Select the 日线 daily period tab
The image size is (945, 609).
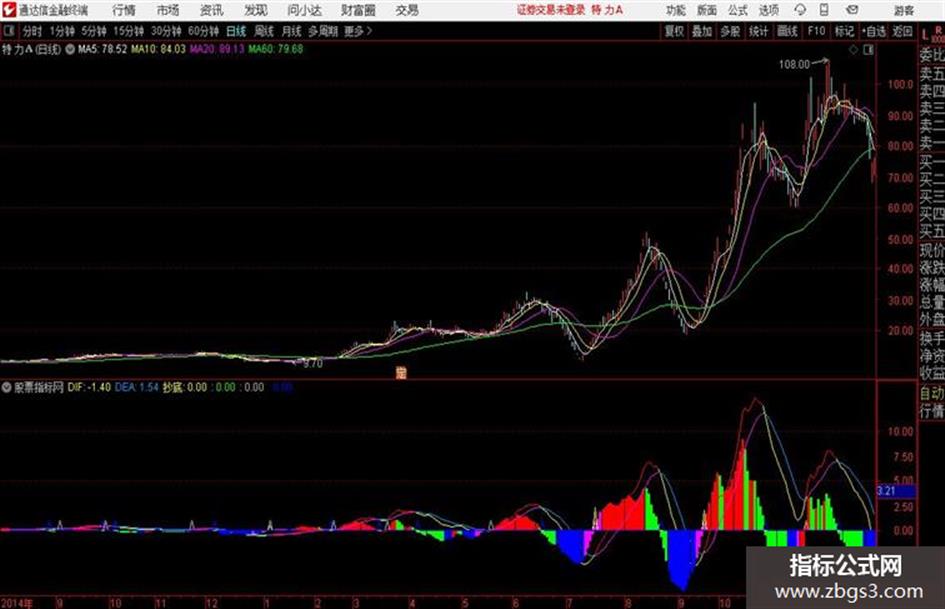click(236, 31)
